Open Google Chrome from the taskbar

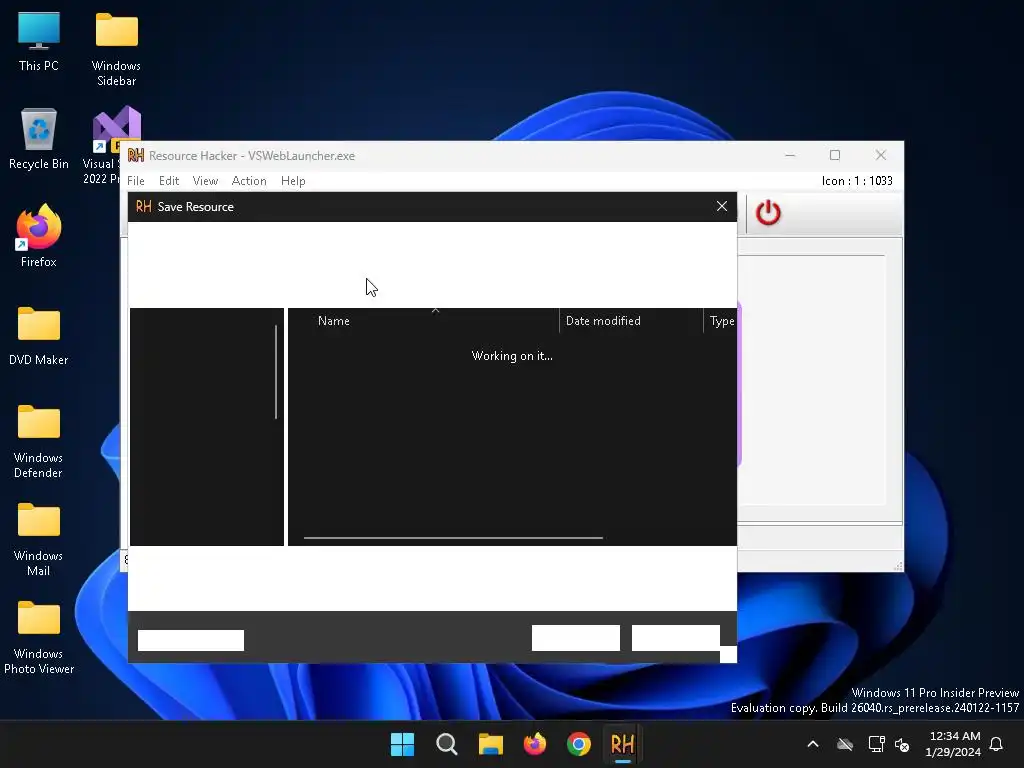(579, 744)
